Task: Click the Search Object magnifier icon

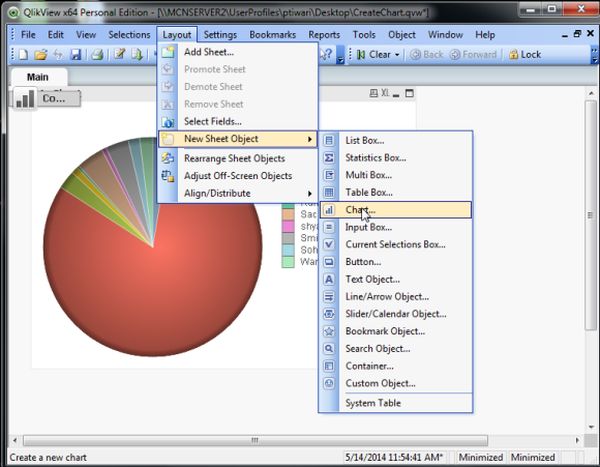Action: 329,348
